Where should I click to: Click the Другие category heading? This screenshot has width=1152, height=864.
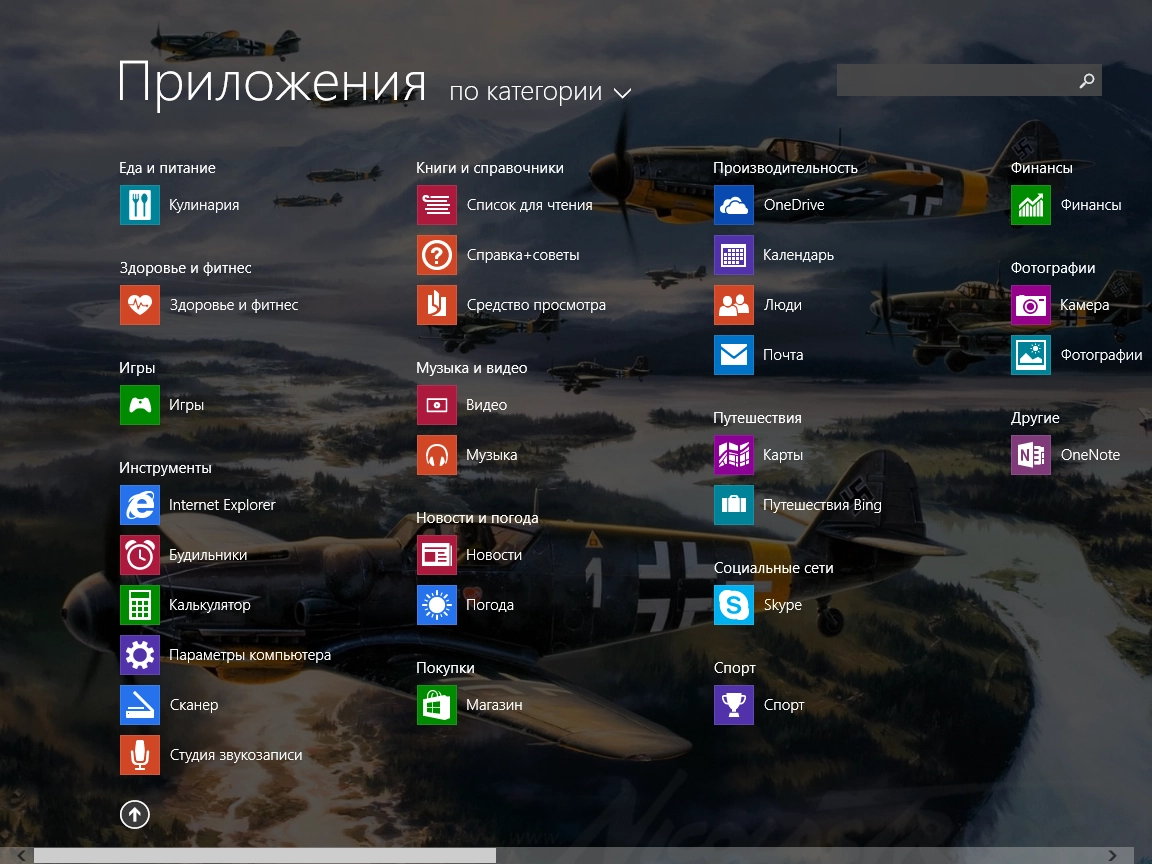[x=1035, y=418]
